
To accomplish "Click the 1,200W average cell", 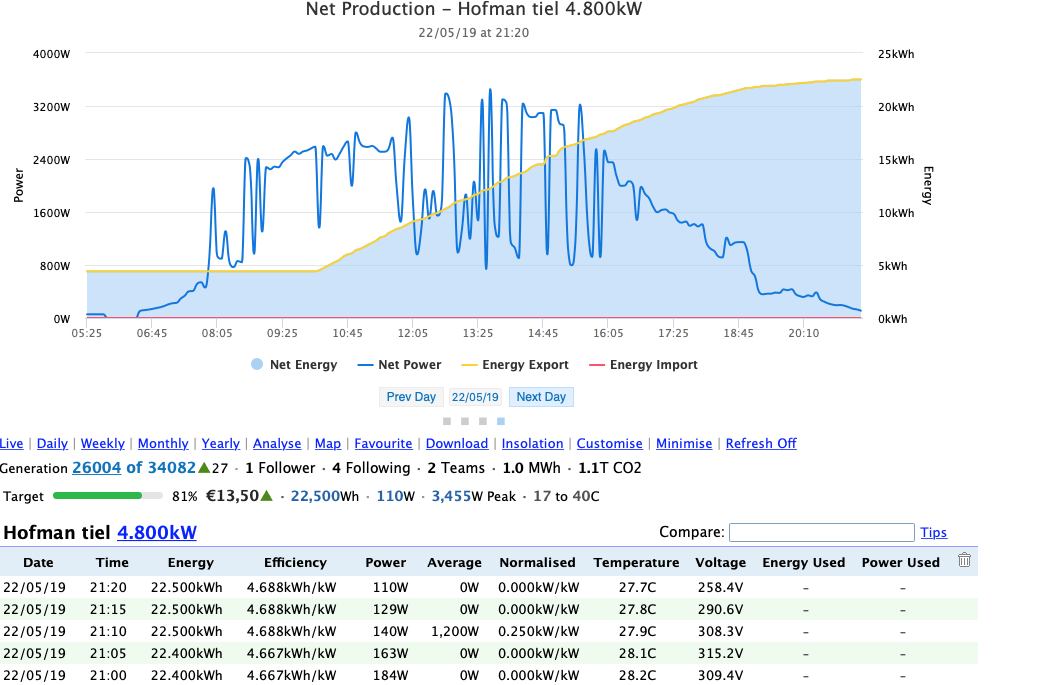I will click(x=455, y=631).
